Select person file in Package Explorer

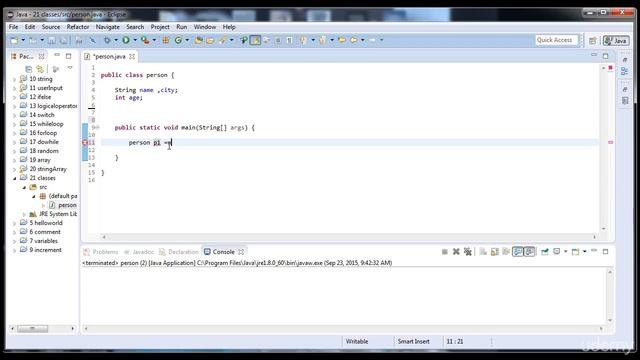pos(62,205)
